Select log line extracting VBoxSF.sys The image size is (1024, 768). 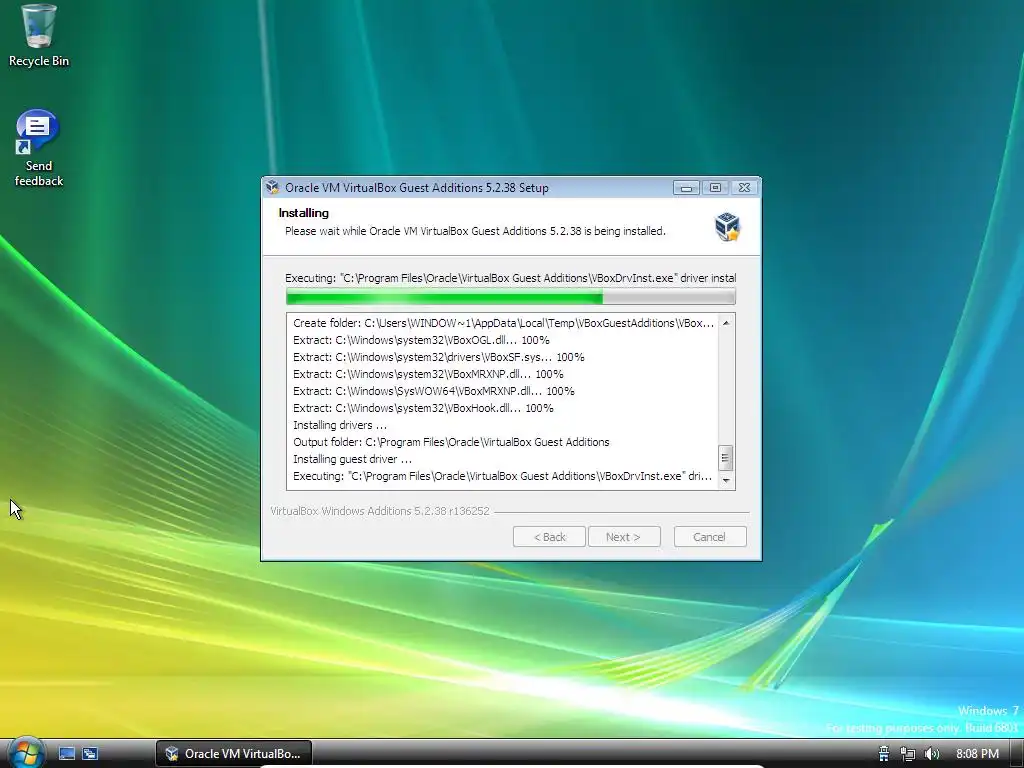(439, 357)
